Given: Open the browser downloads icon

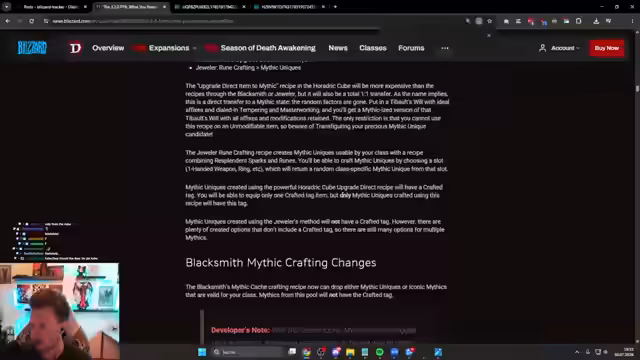Looking at the screenshot, I should tap(596, 21).
